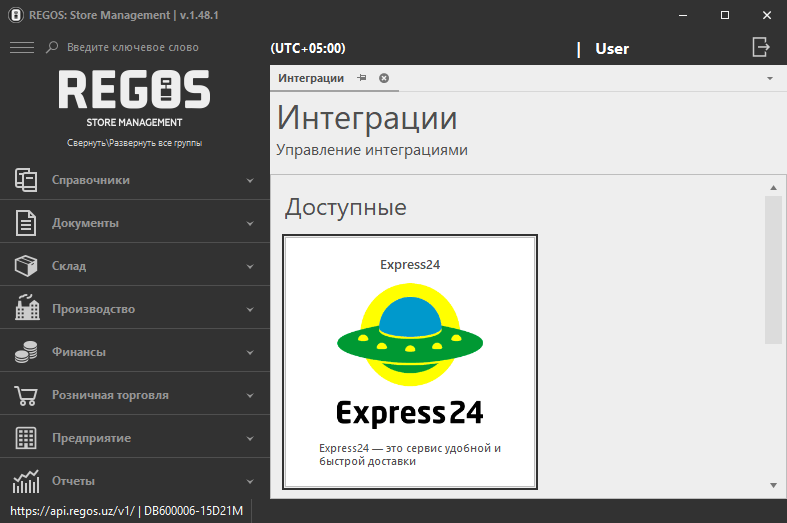Click the Справочники catalog icon
787x523 pixels.
pos(26,180)
